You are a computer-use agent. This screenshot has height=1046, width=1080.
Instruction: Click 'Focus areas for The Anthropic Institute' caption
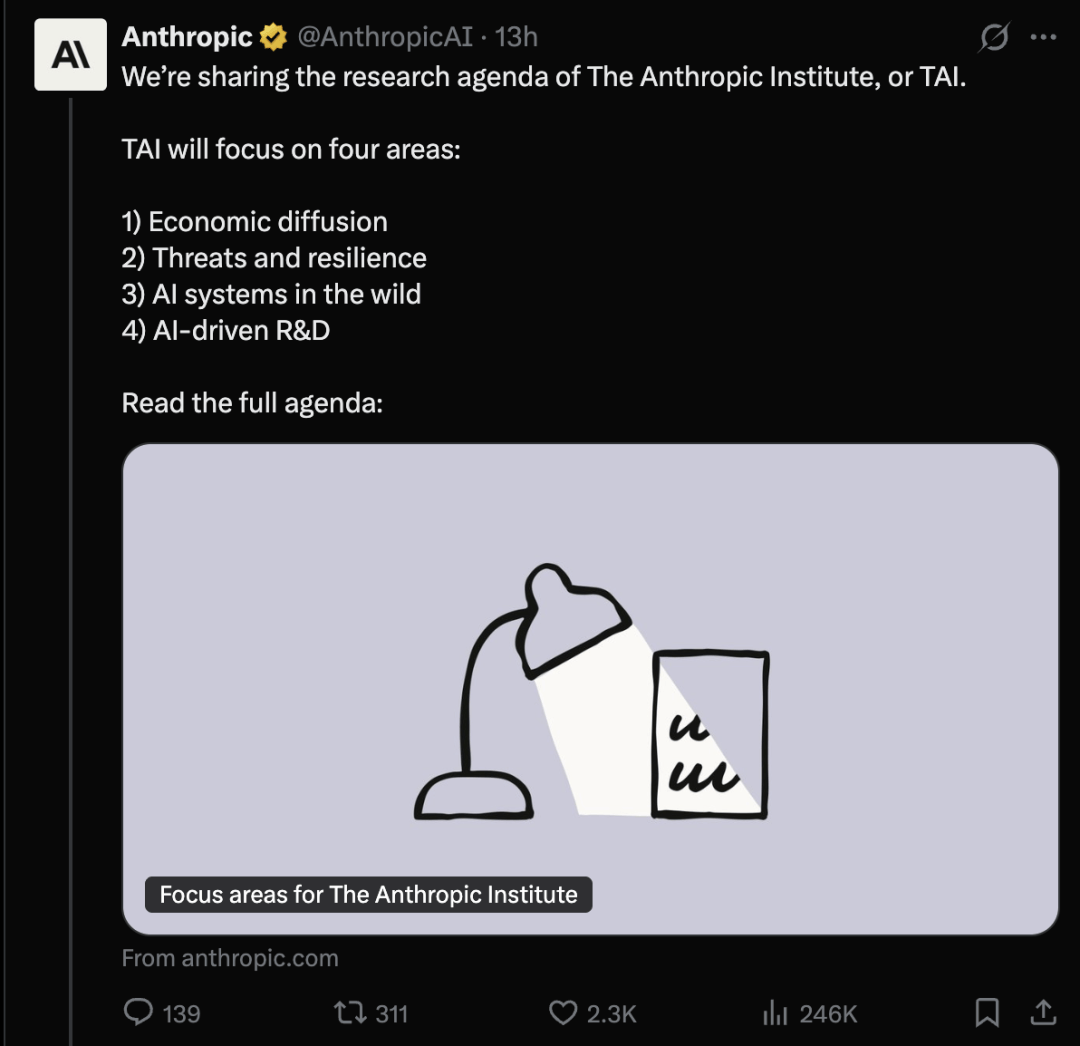click(368, 895)
